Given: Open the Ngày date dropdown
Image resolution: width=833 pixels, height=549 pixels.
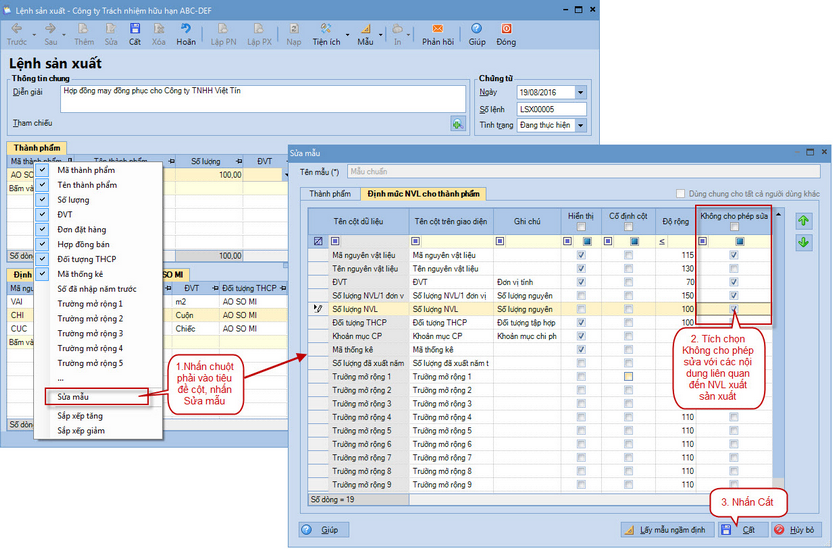Looking at the screenshot, I should click(580, 92).
